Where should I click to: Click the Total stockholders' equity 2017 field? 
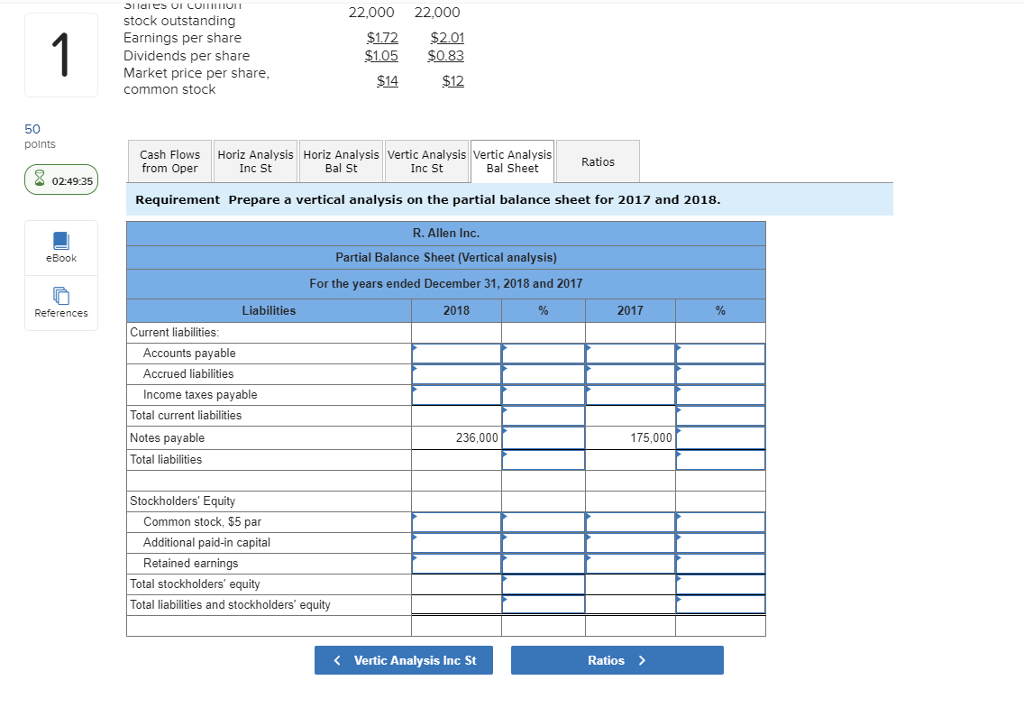pyautogui.click(x=630, y=584)
